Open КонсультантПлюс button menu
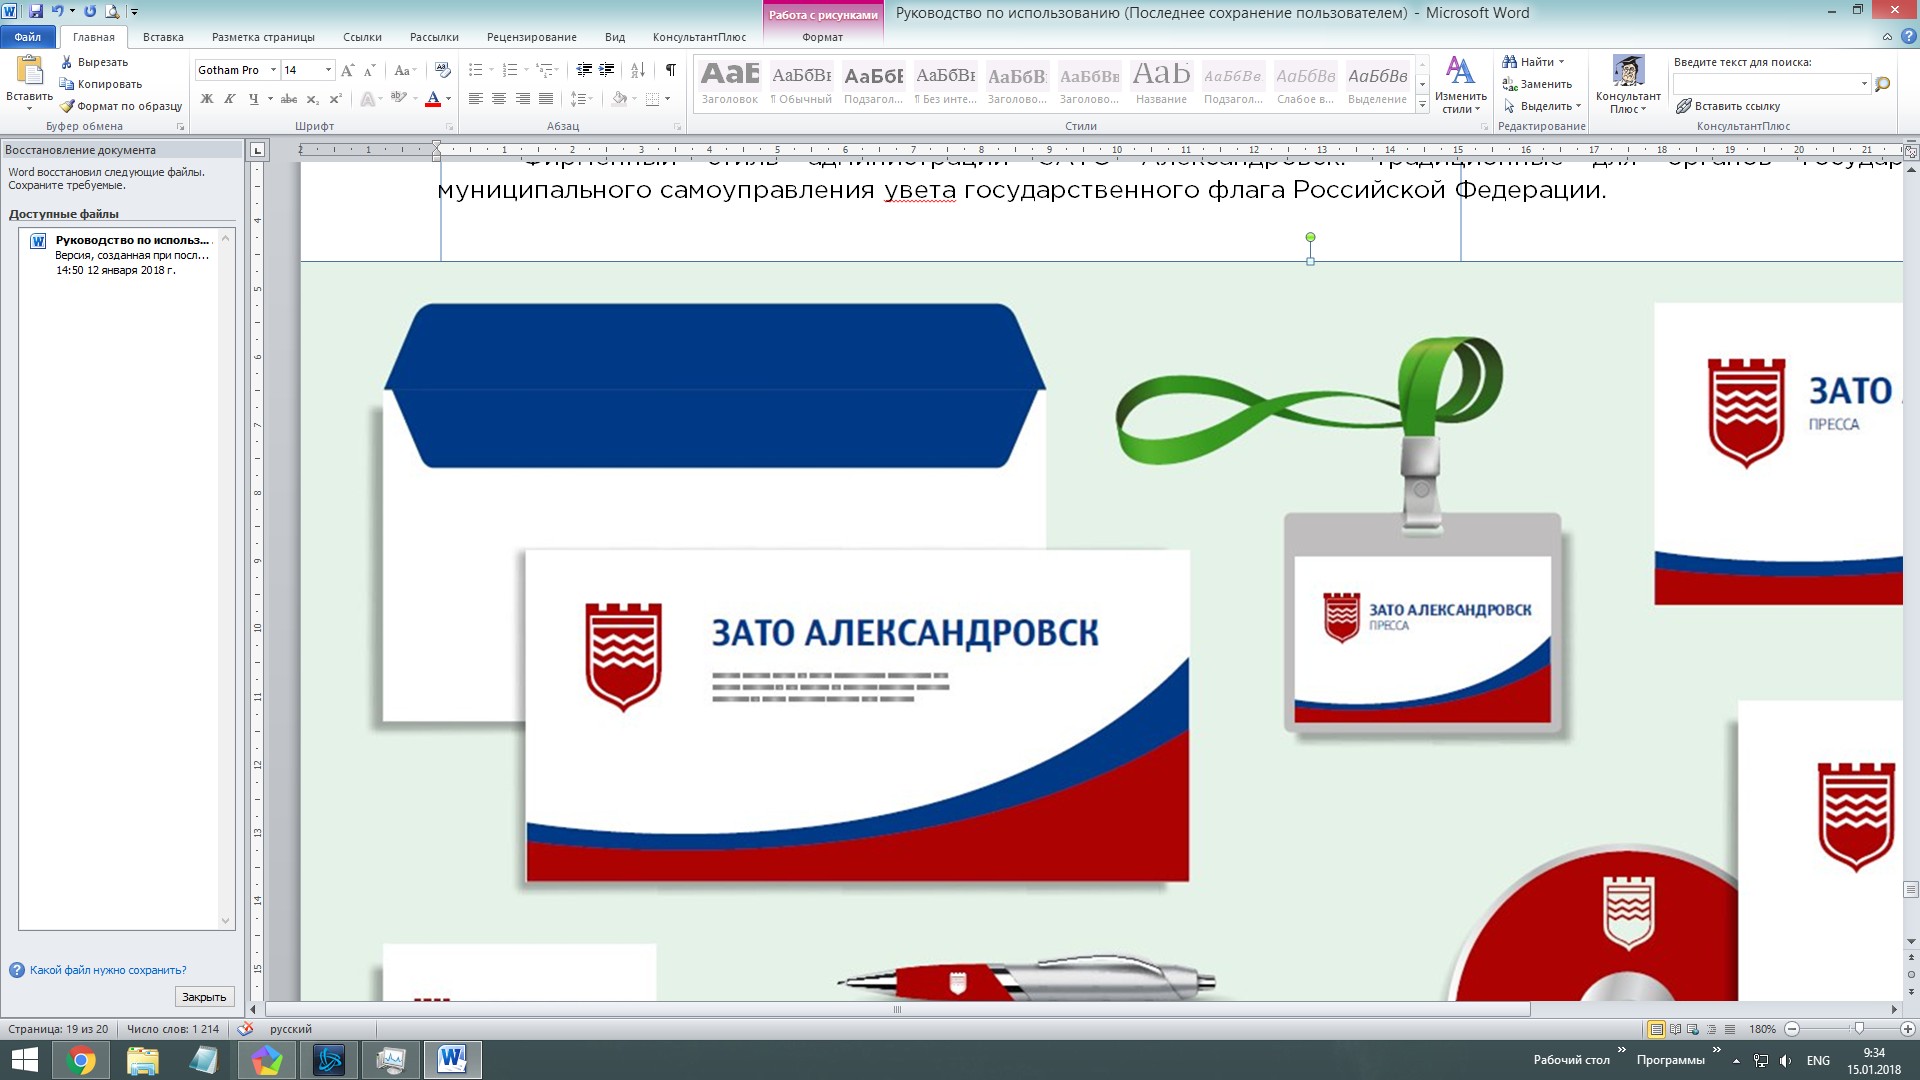This screenshot has width=1920, height=1080. pos(1628,85)
